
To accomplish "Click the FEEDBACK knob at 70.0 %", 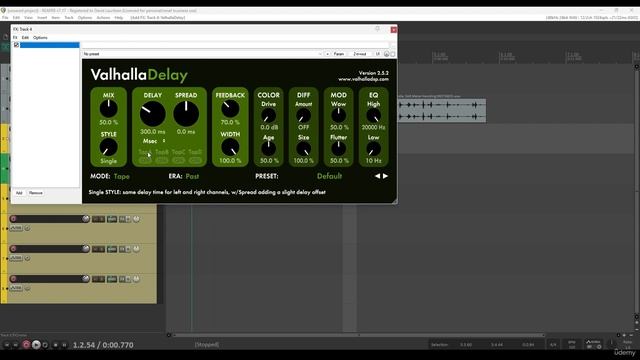I will (x=230, y=109).
